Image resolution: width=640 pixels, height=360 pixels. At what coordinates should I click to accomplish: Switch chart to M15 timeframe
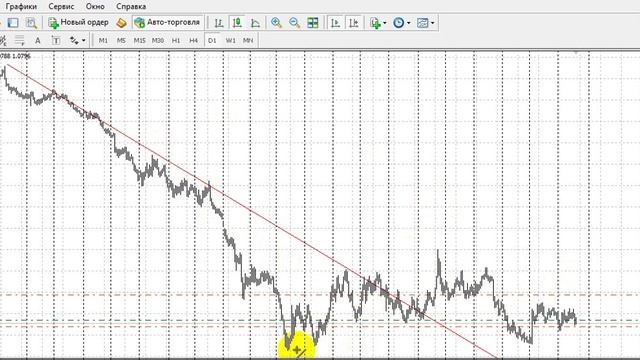(140, 40)
